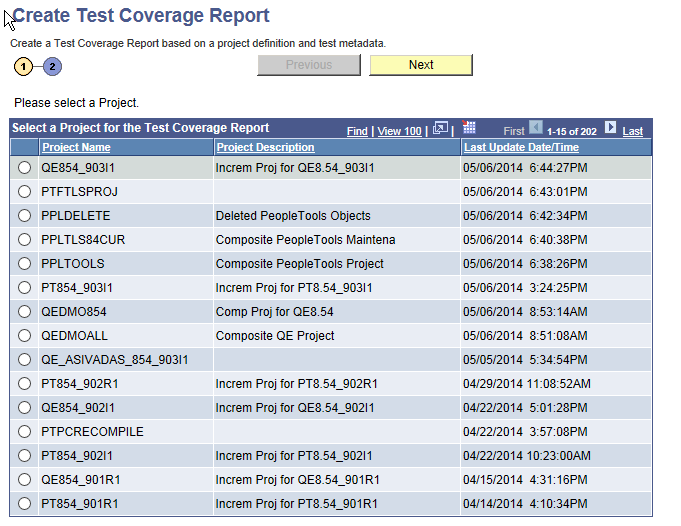Open grid in new window icon
The width and height of the screenshot is (681, 526).
(x=440, y=128)
